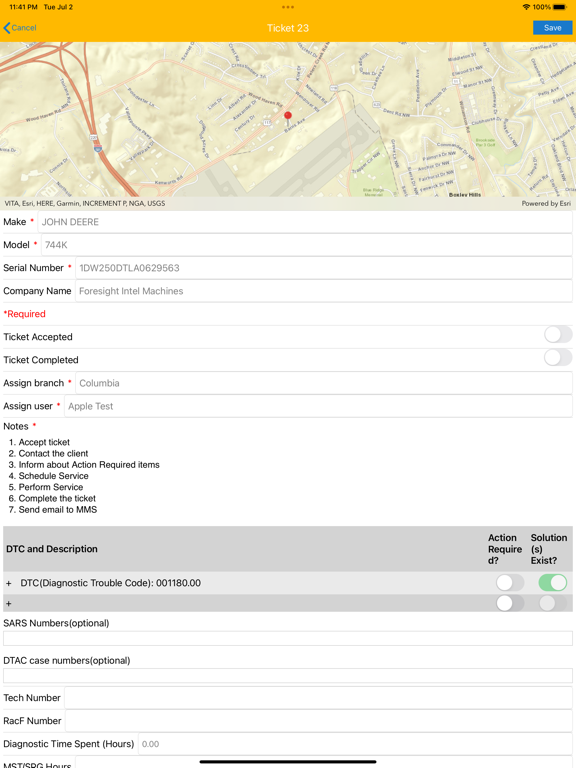
Task: Edit the Make field JOHN DEERE
Action: [x=305, y=222]
